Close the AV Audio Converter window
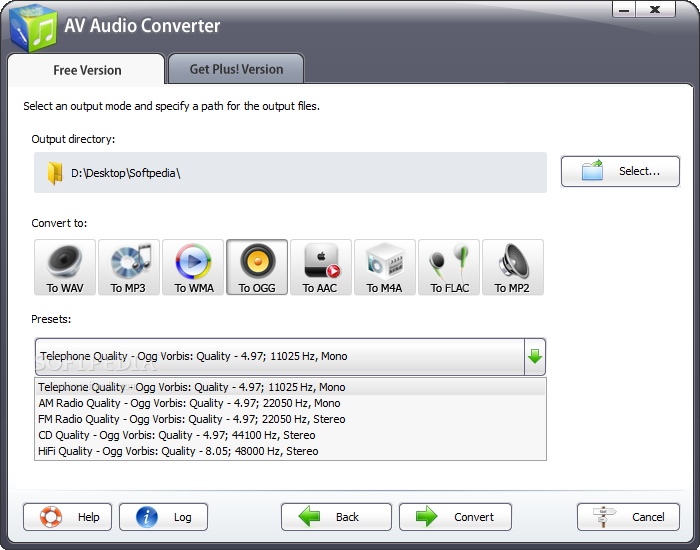The height and width of the screenshot is (550, 700). 655,10
